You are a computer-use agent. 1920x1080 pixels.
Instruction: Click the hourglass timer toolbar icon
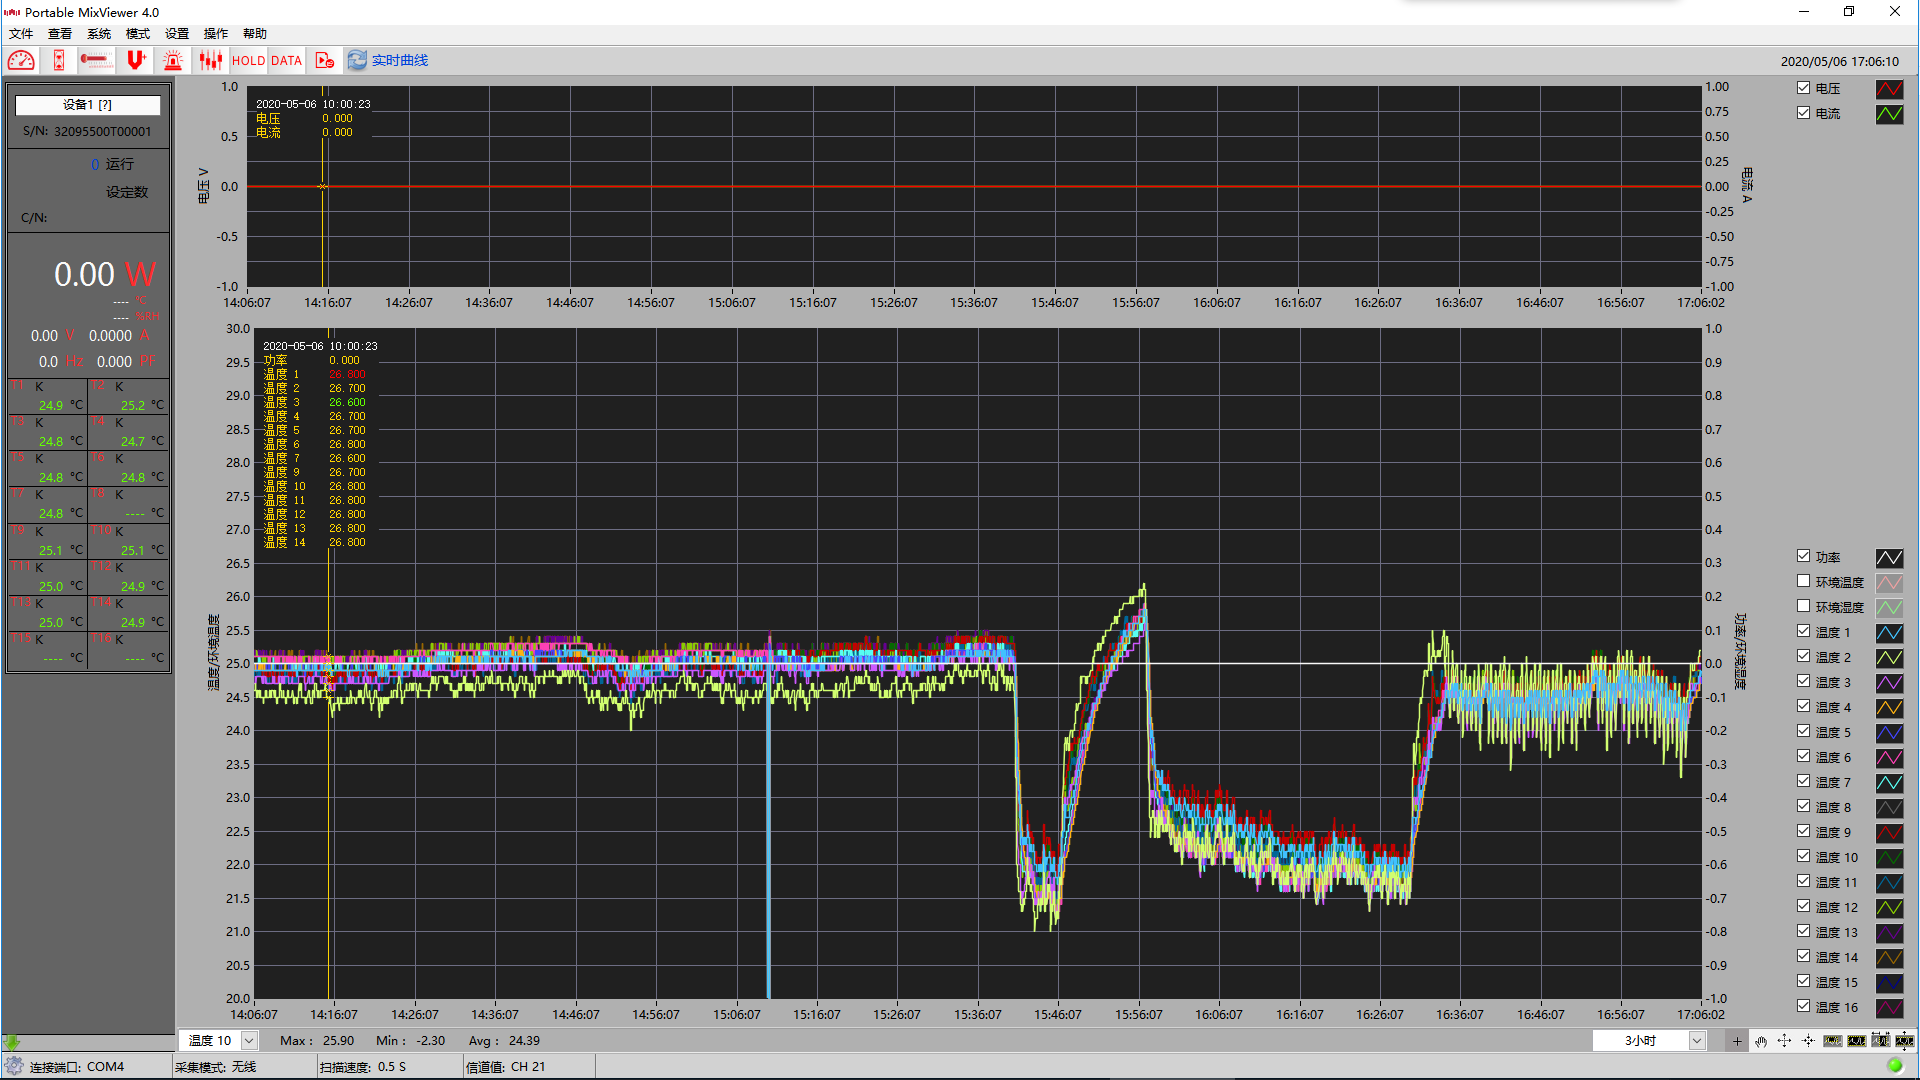(x=59, y=60)
